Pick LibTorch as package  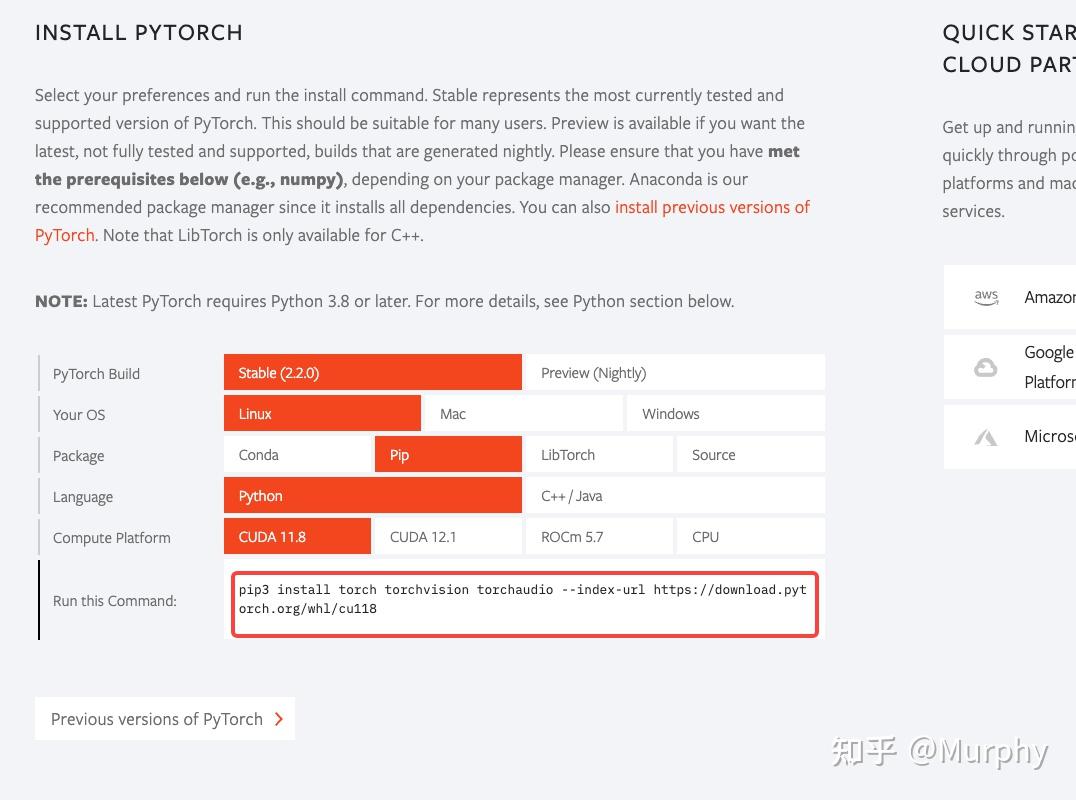pyautogui.click(x=599, y=455)
